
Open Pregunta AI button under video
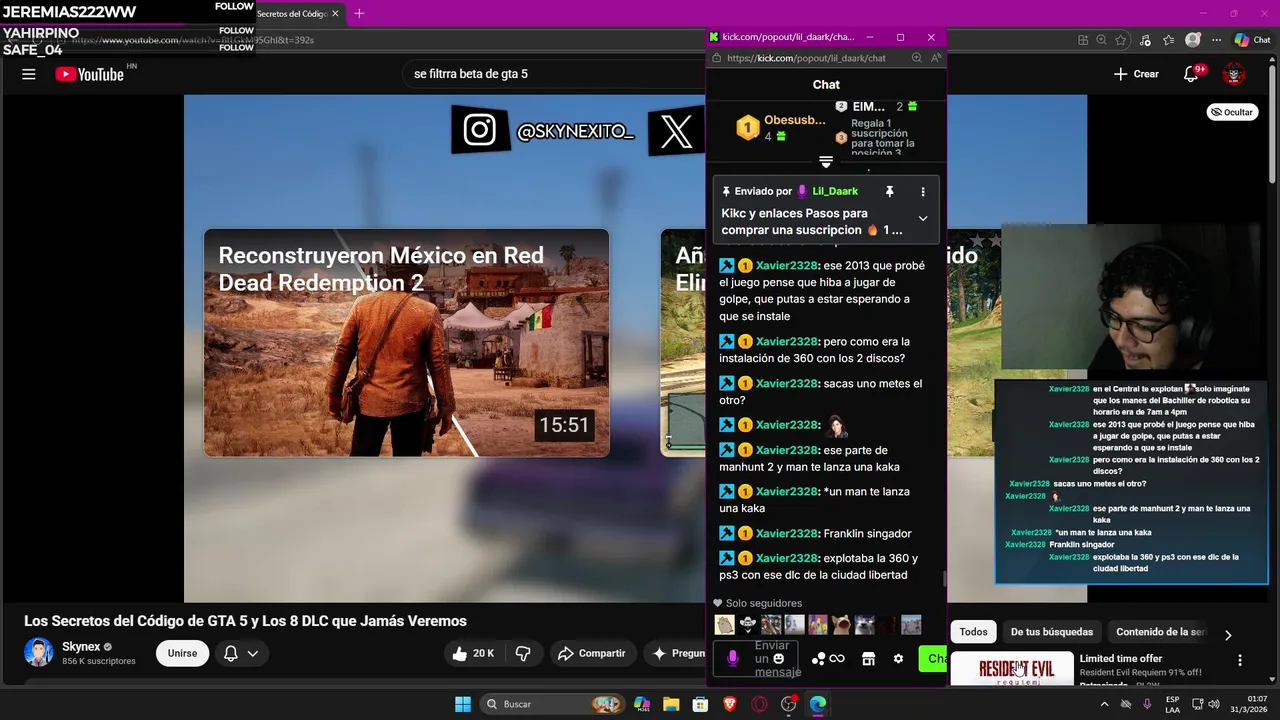coord(676,653)
